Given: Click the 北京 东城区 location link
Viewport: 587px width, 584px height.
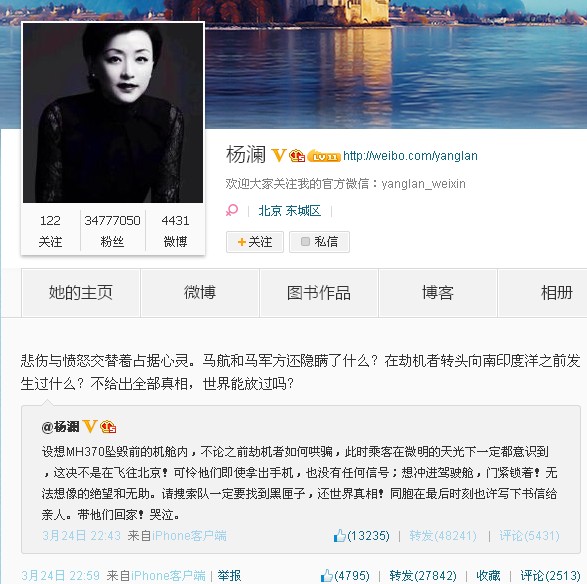Looking at the screenshot, I should click(x=289, y=211).
